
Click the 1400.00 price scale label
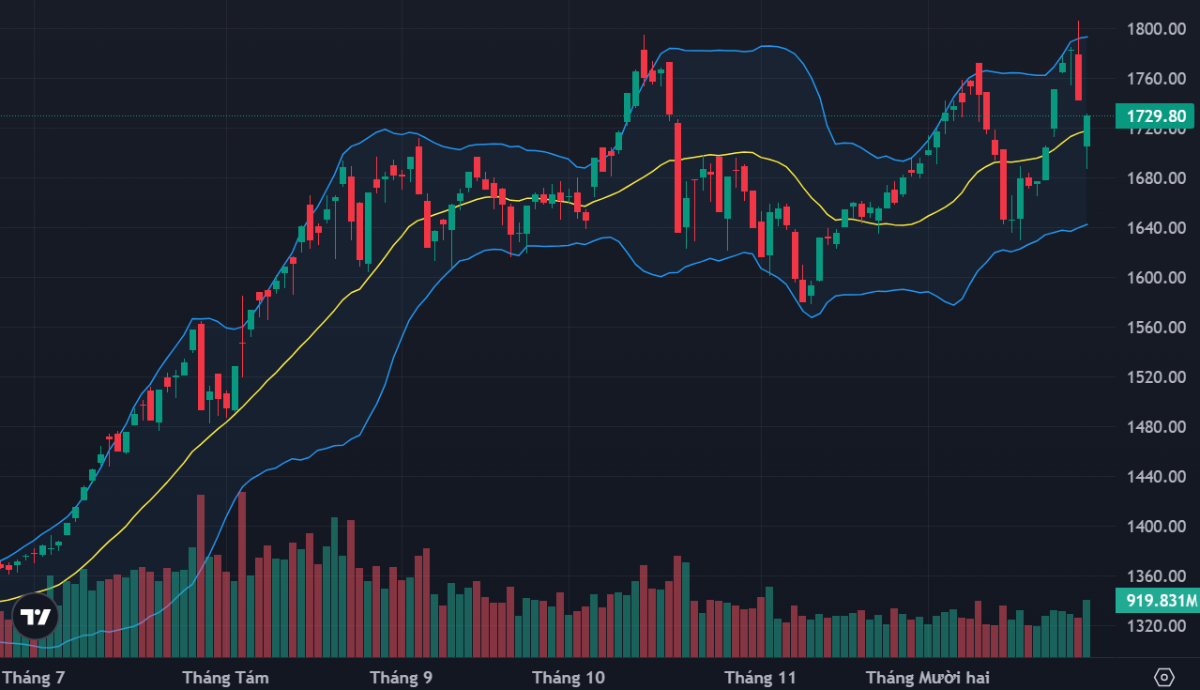coord(1156,526)
